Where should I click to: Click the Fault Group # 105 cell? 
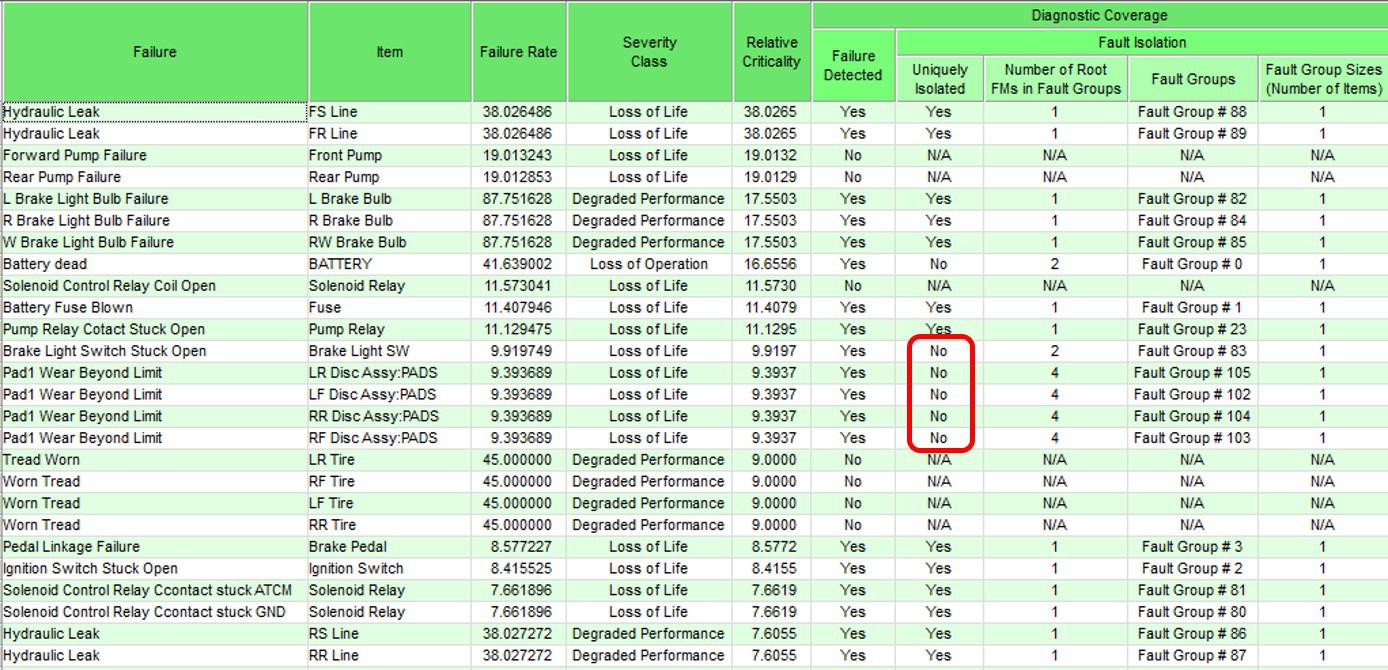pos(1192,373)
